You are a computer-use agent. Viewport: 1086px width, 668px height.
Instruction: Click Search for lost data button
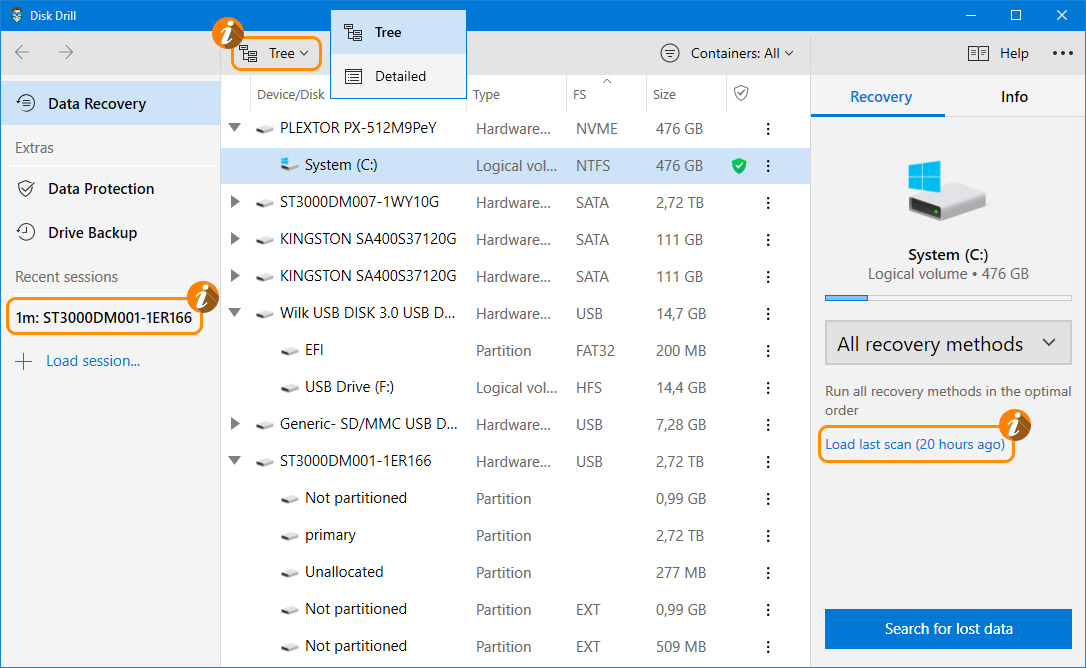[948, 629]
